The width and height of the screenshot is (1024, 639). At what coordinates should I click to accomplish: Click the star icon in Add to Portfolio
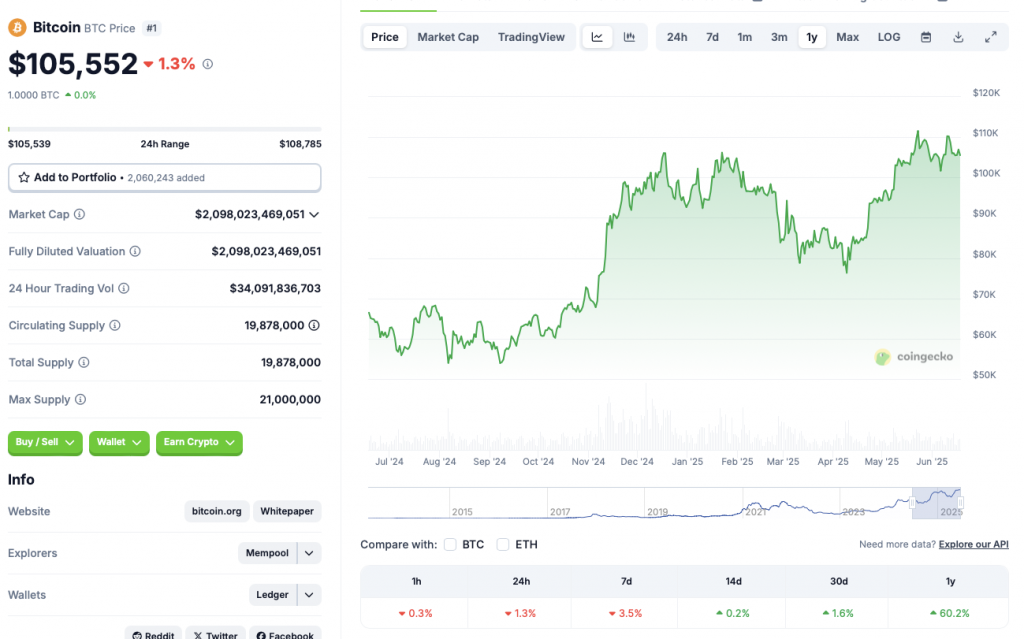(24, 177)
